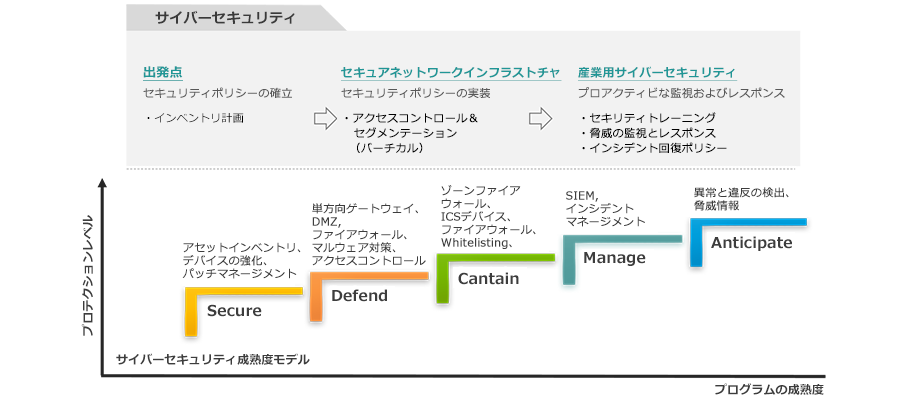Select the text セキュリティポリシーの確立

218,93
